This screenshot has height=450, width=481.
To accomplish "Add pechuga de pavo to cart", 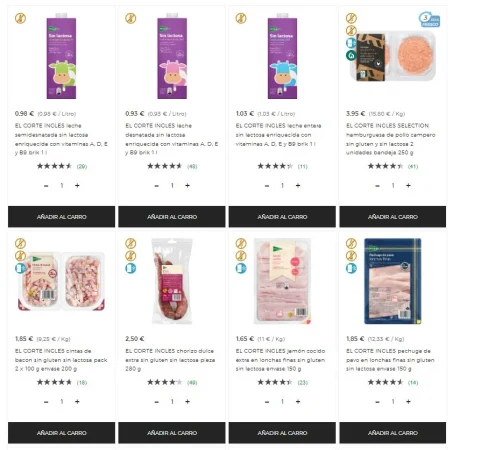I will click(393, 433).
